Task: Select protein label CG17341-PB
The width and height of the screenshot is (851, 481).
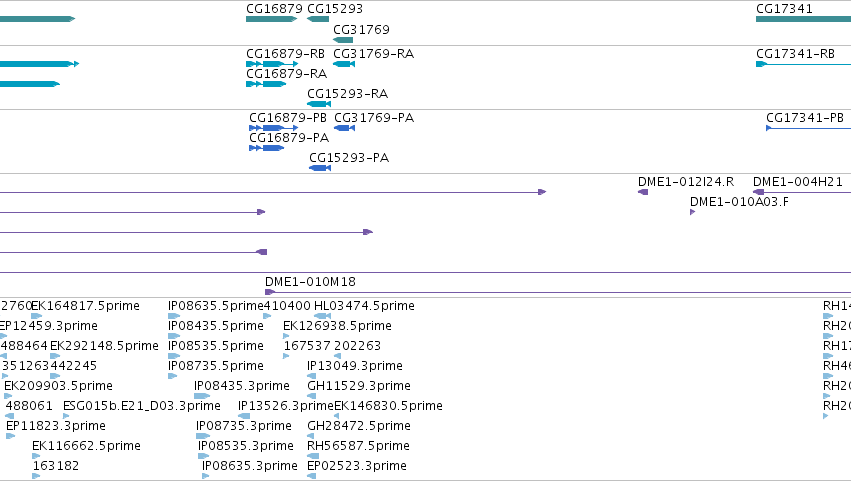Action: pos(805,118)
